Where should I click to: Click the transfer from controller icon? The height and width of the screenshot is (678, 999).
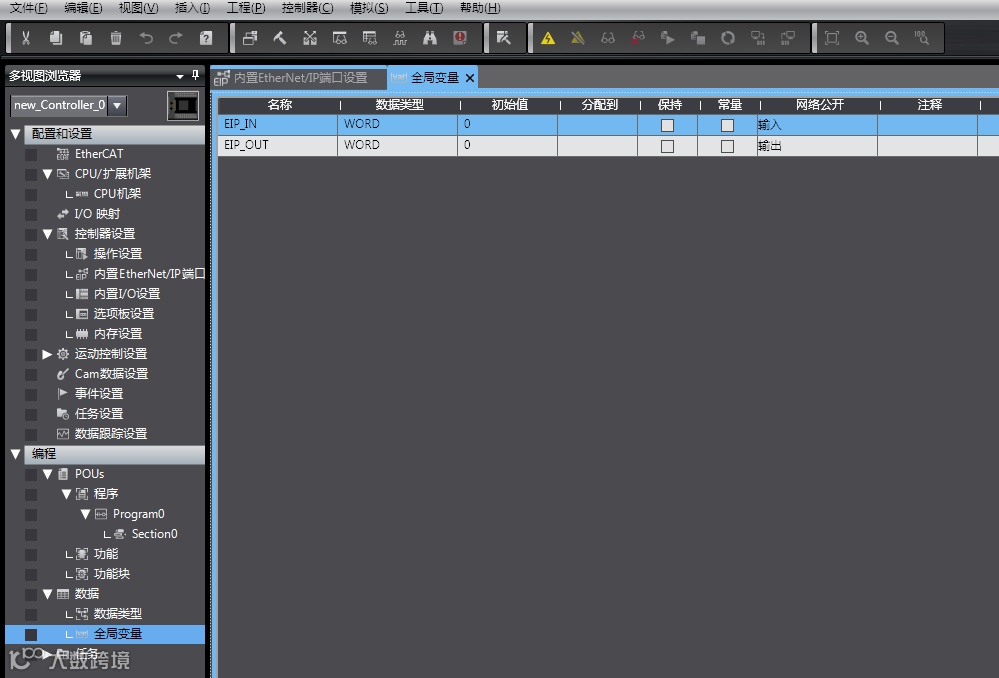click(x=788, y=38)
